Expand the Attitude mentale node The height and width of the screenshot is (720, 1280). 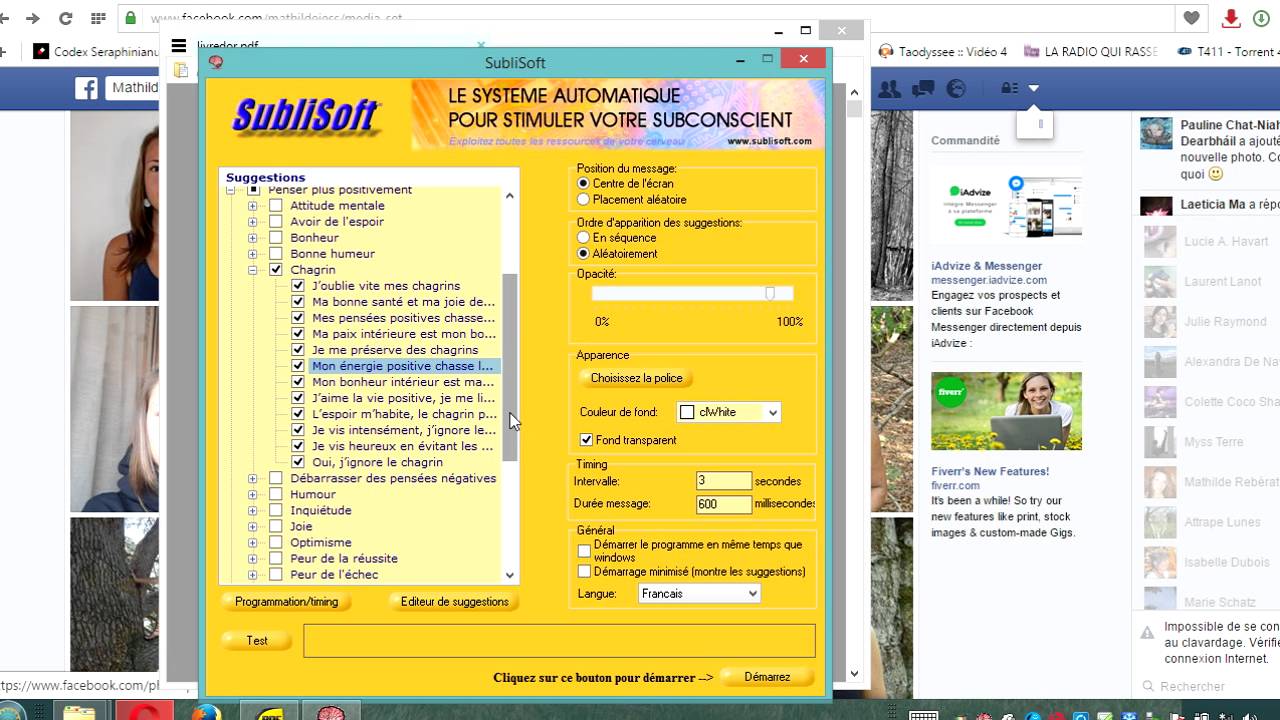tap(252, 206)
